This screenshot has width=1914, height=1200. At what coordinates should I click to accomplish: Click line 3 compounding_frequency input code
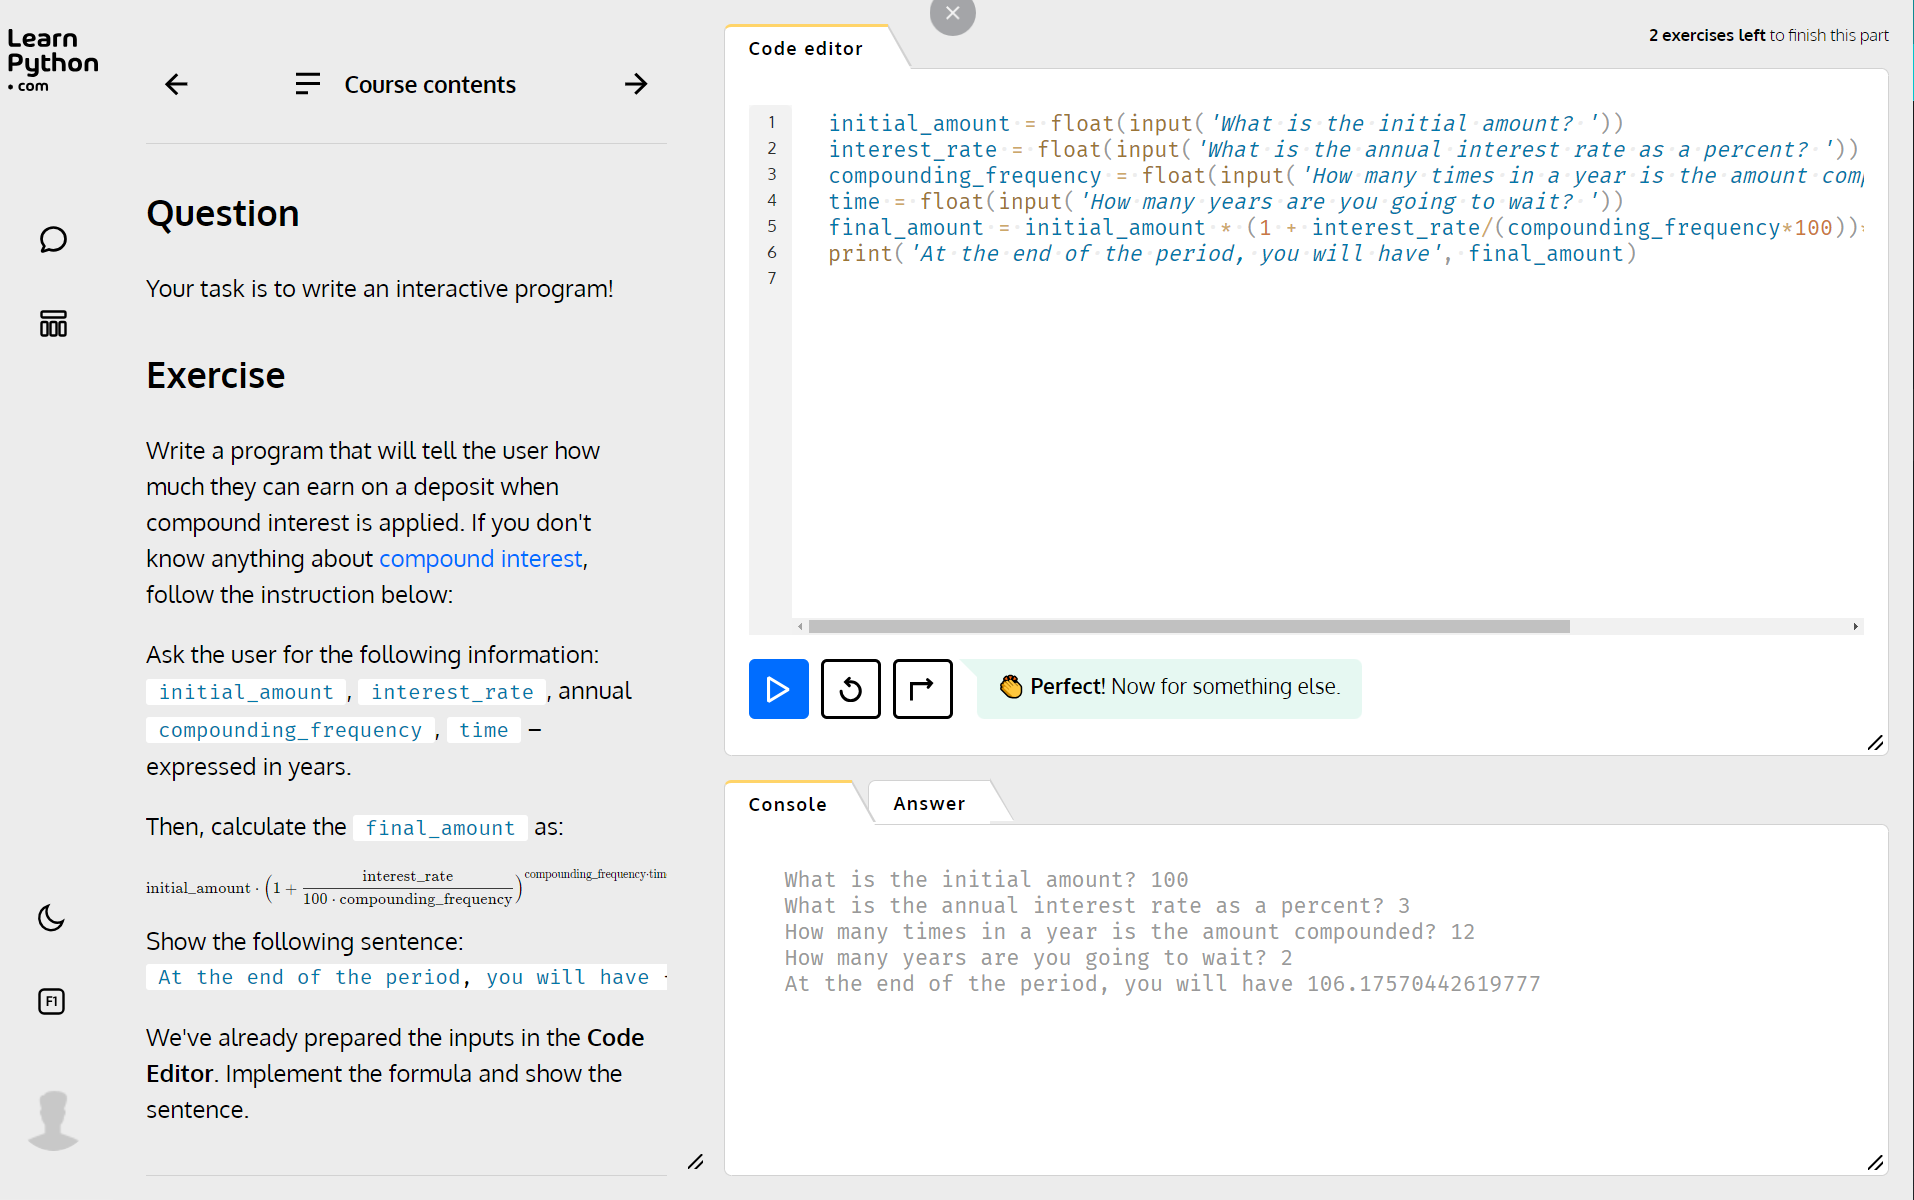[1345, 176]
